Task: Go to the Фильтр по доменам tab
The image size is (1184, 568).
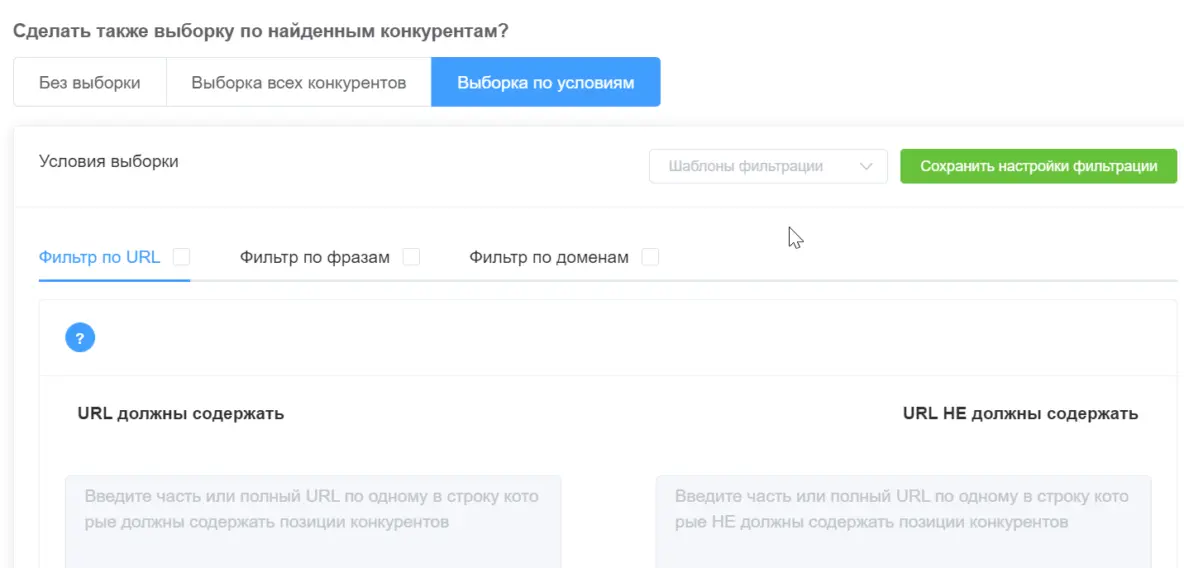Action: point(549,257)
